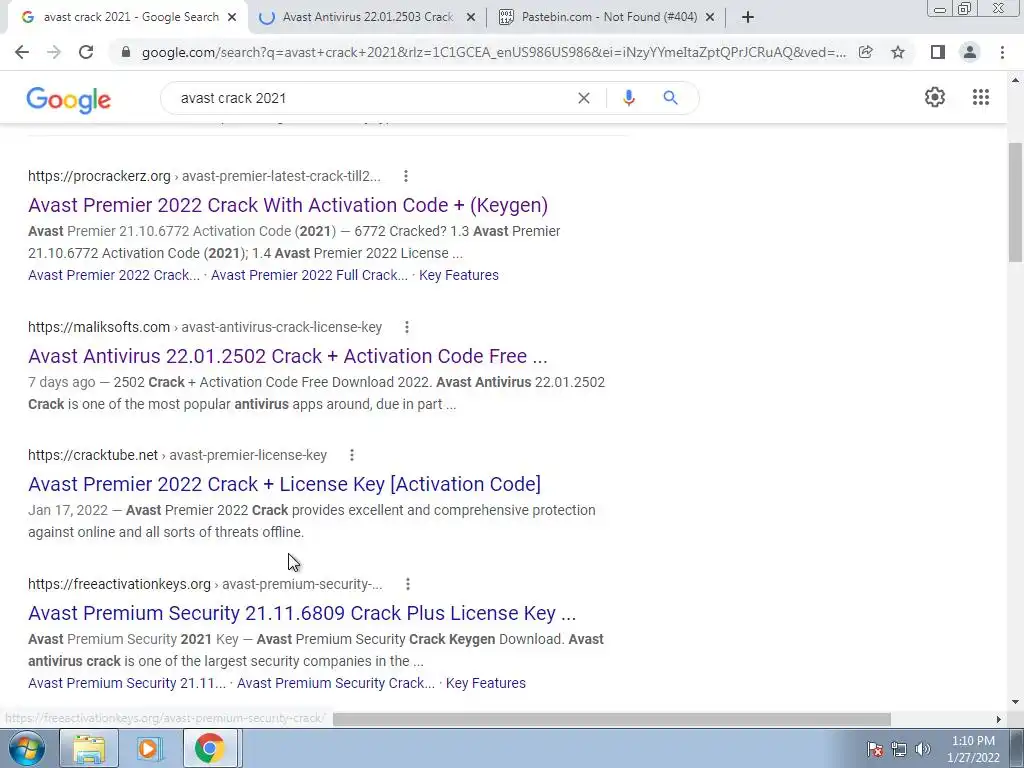Open Chrome profile avatar menu
This screenshot has width=1024, height=768.
click(970, 52)
